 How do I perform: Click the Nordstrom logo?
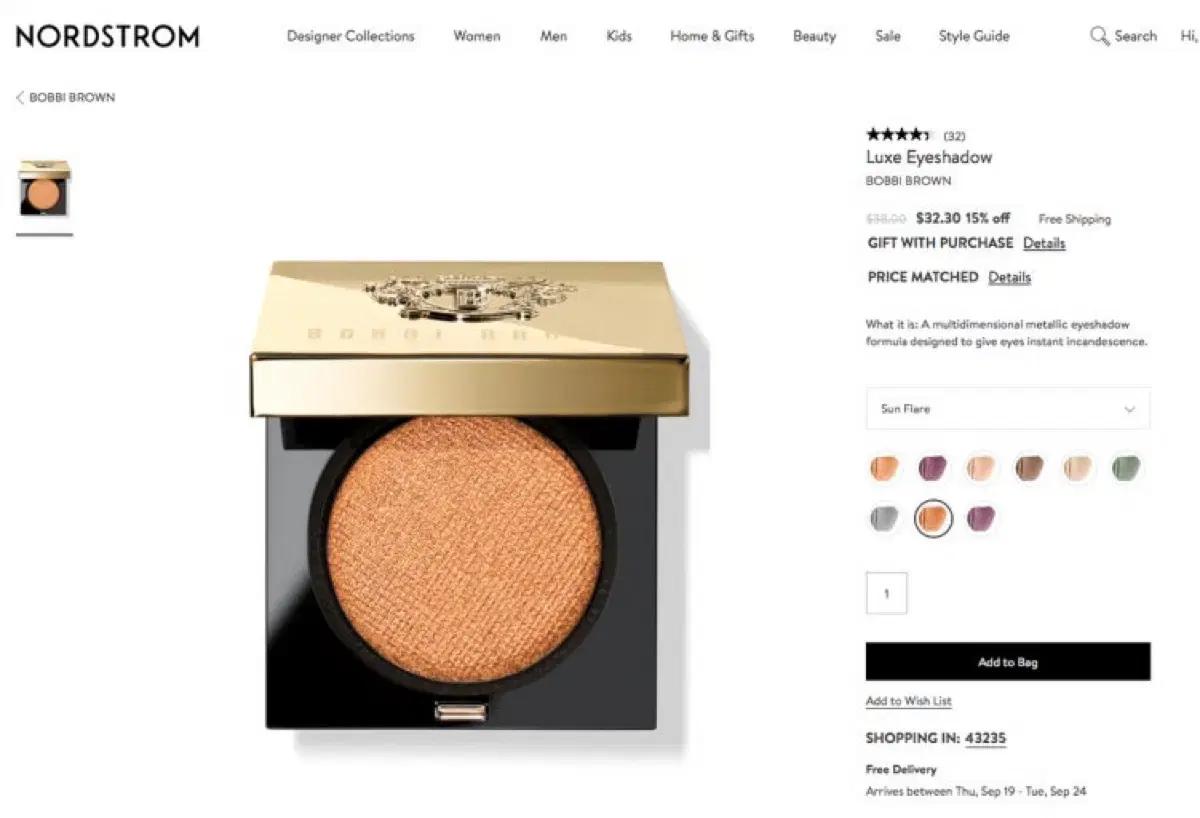coord(107,37)
